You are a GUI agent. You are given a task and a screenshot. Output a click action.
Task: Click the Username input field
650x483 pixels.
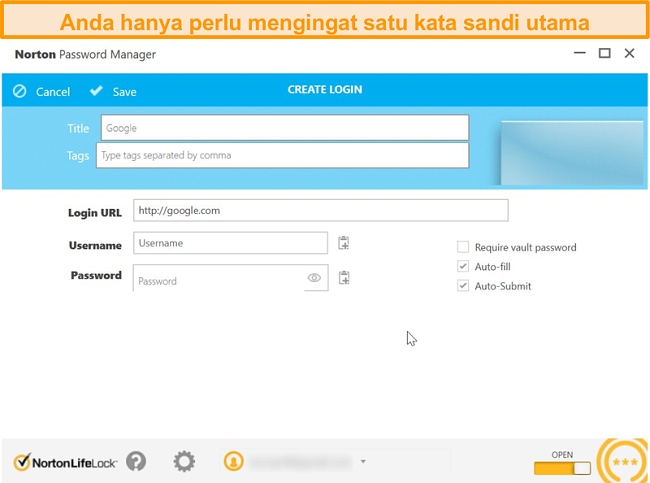click(230, 243)
